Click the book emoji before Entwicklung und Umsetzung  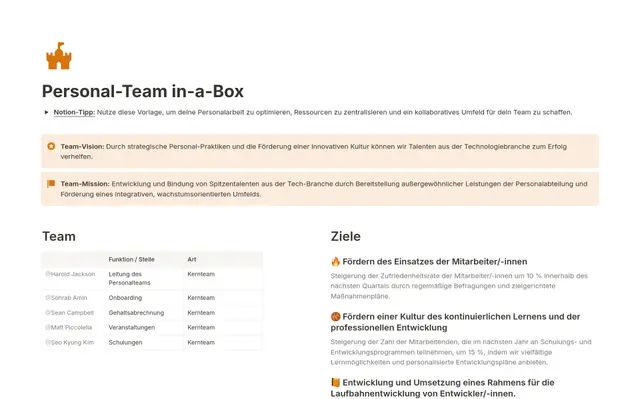[336, 382]
